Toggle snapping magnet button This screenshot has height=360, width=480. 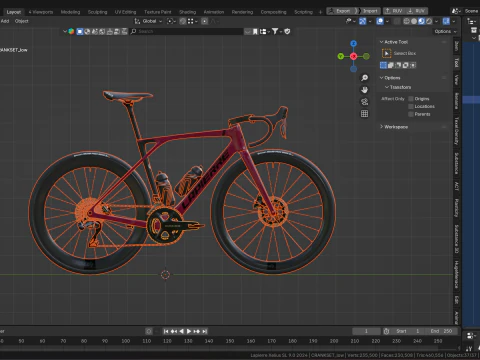[183, 21]
